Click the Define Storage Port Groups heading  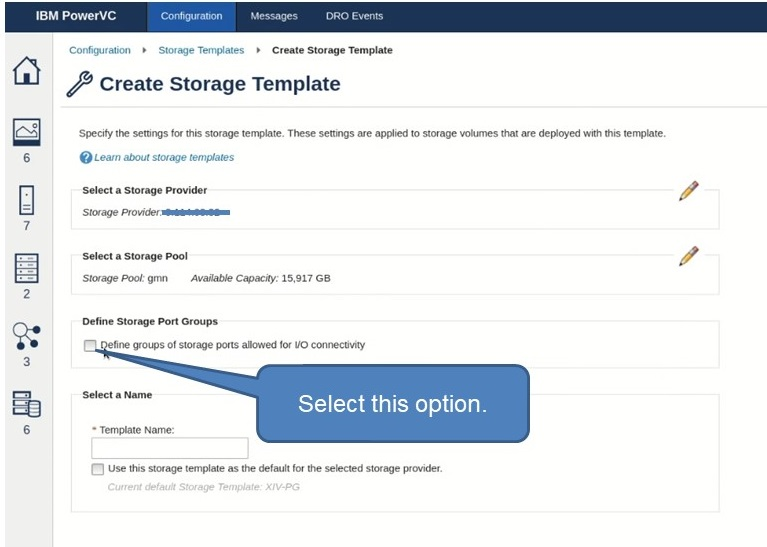pos(150,321)
